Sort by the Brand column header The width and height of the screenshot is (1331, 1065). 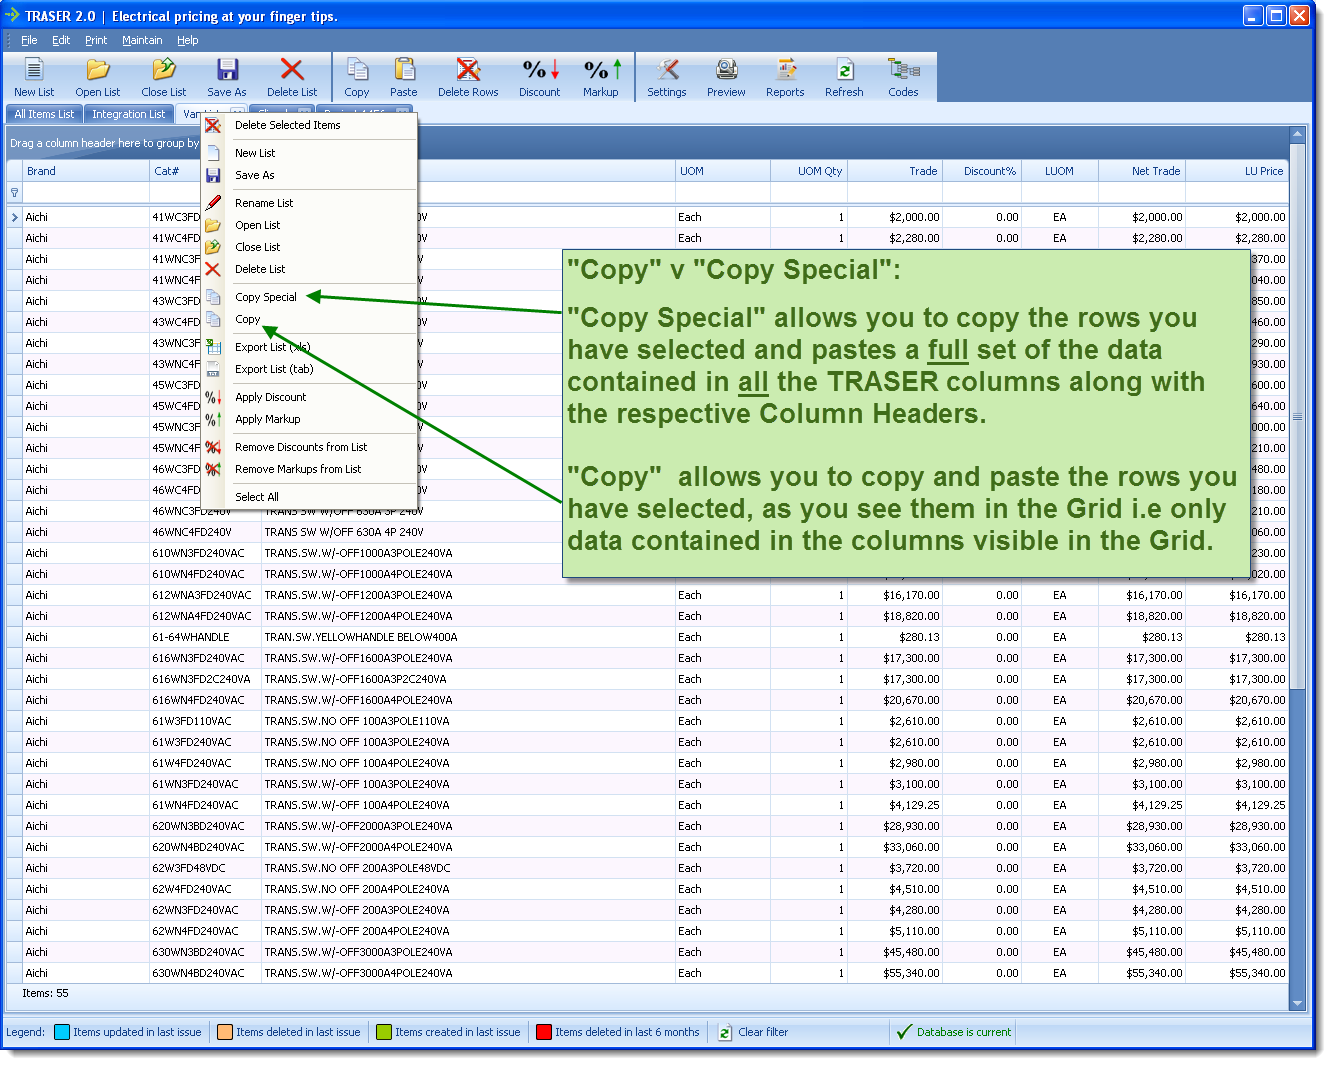coord(86,171)
